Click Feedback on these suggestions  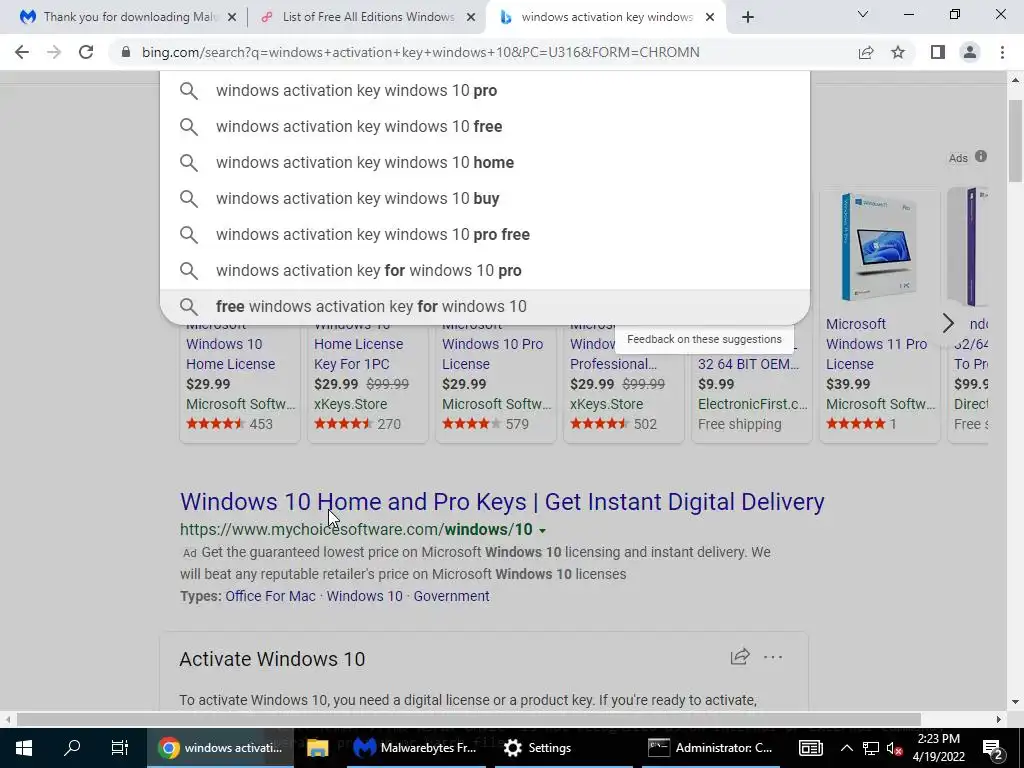[x=704, y=339]
